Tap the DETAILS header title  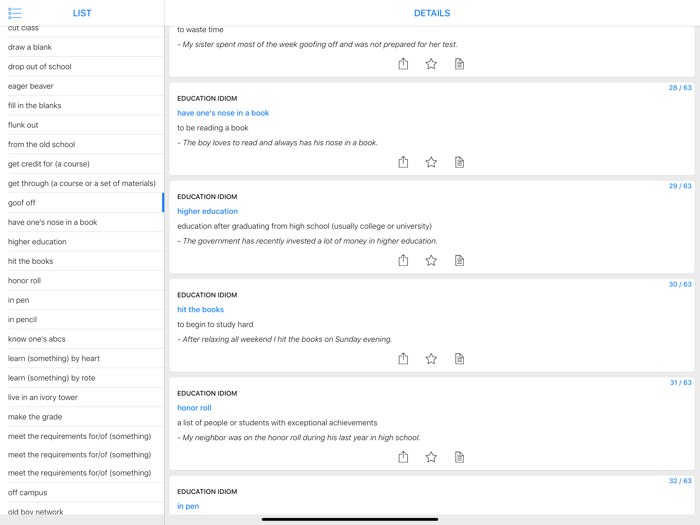[432, 13]
